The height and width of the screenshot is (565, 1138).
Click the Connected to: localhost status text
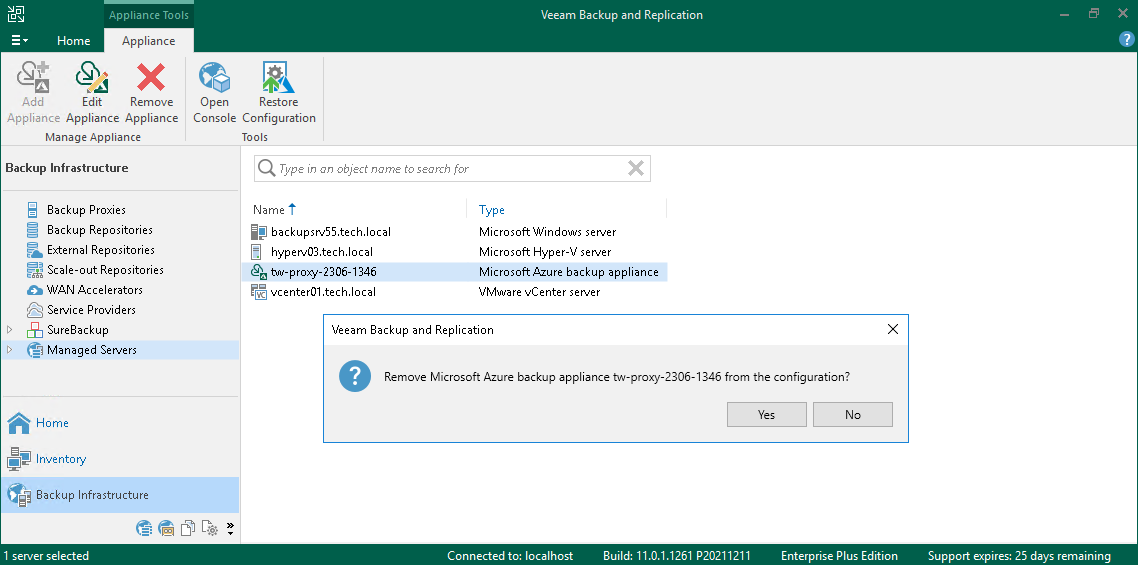click(510, 556)
